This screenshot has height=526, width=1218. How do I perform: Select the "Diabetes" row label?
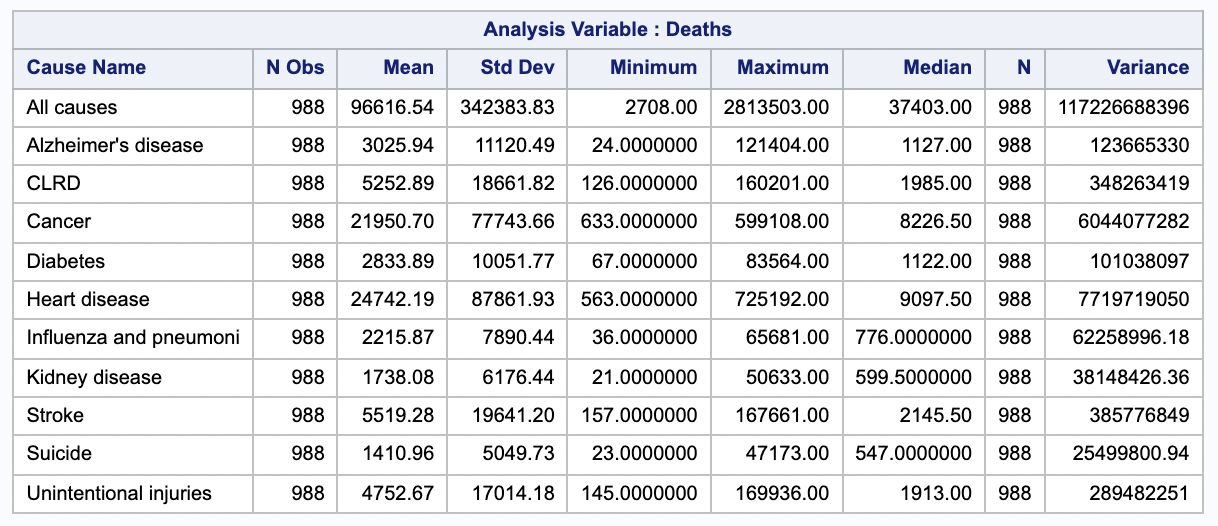pos(66,261)
